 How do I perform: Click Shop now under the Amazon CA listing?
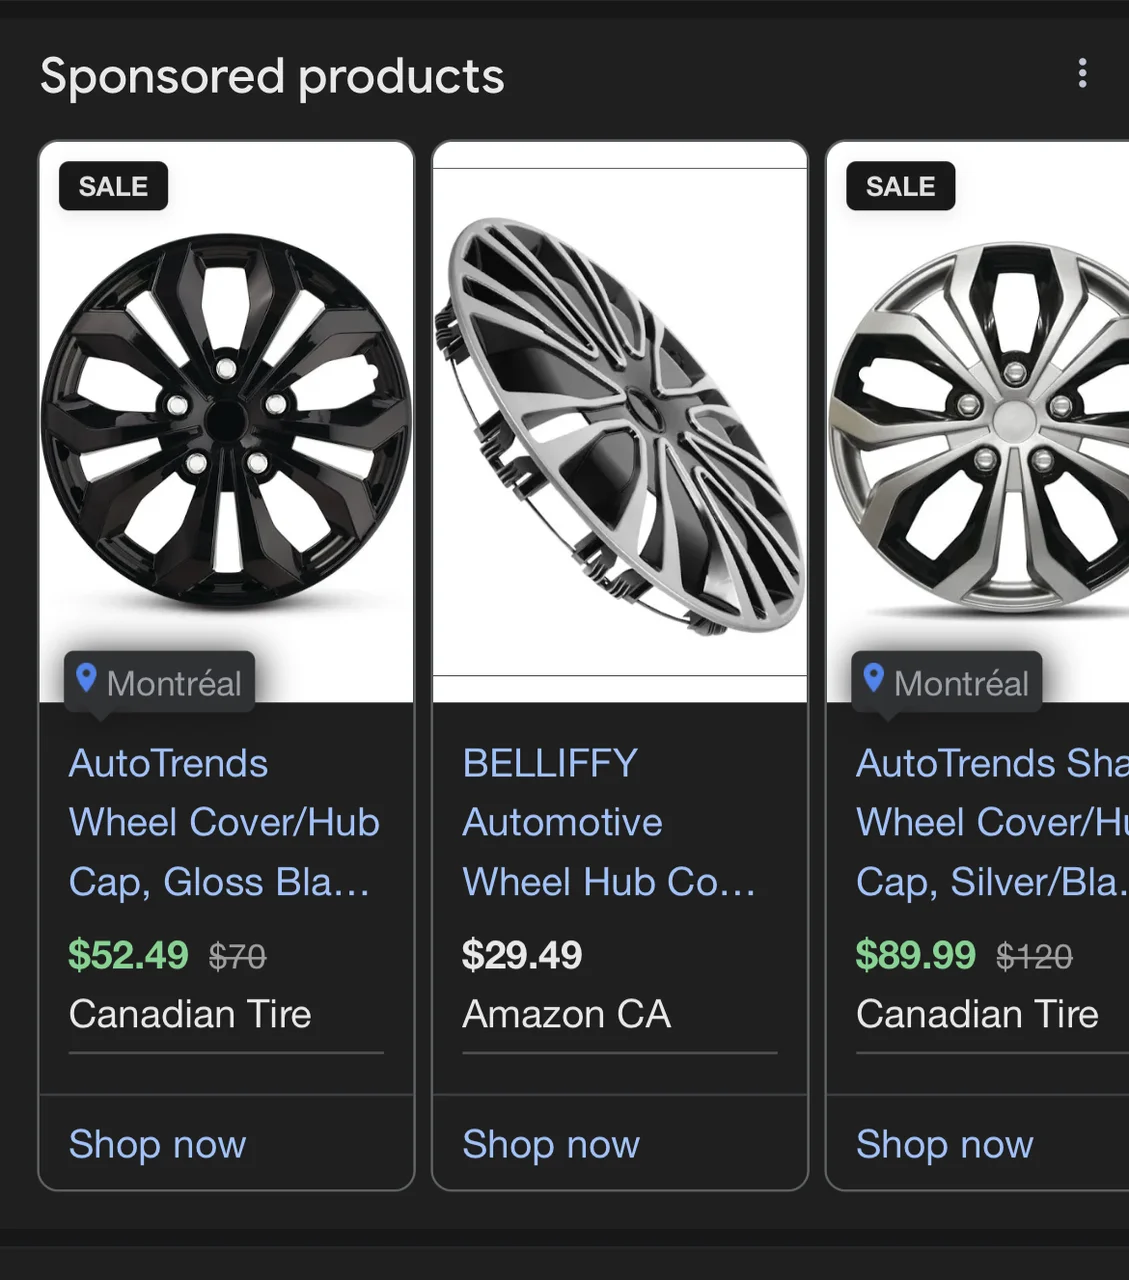click(551, 1144)
